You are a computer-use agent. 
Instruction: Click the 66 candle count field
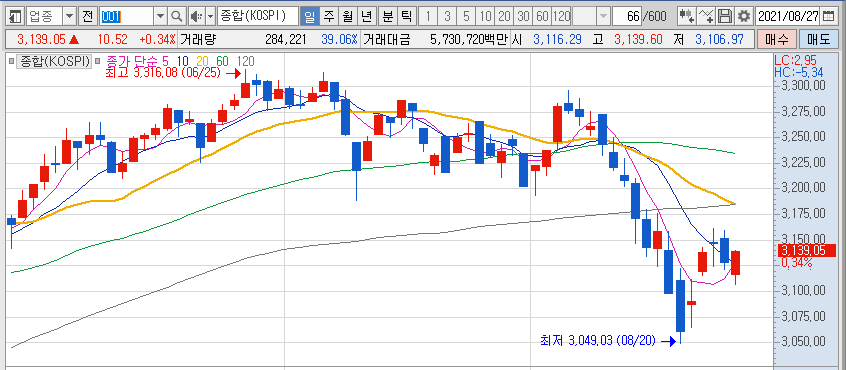click(627, 16)
